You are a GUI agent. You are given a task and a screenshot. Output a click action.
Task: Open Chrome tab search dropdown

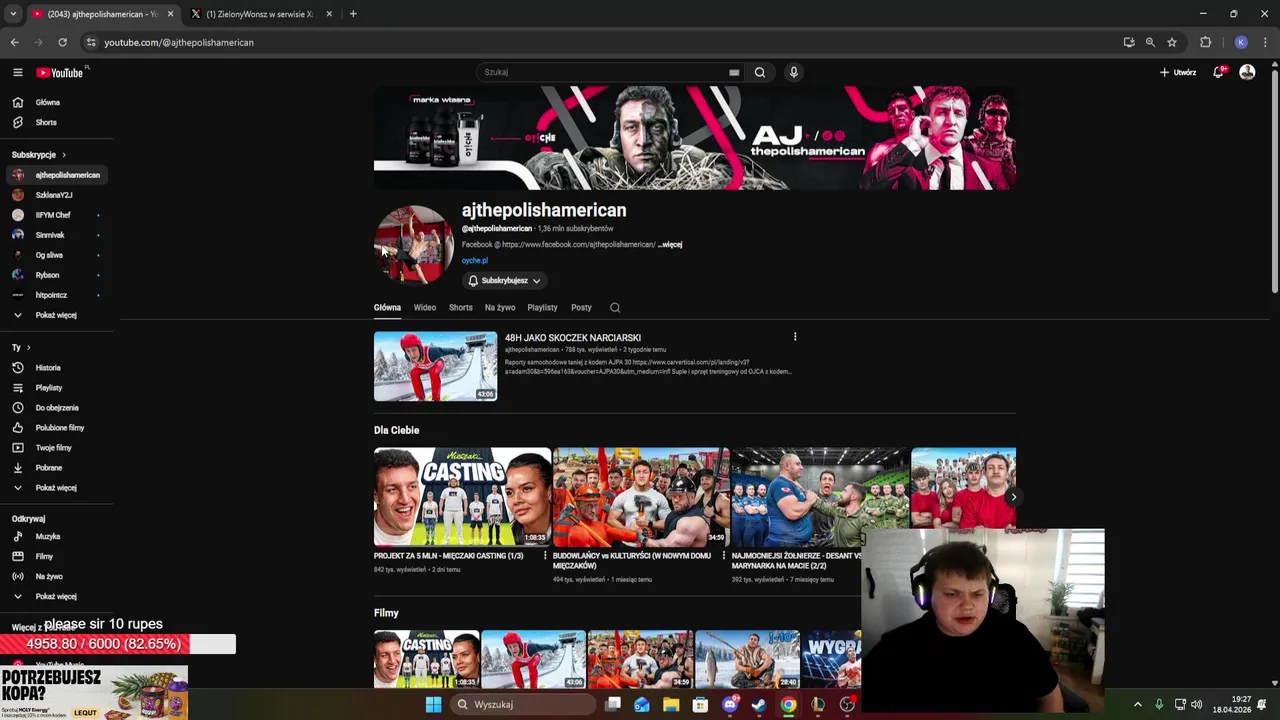13,14
